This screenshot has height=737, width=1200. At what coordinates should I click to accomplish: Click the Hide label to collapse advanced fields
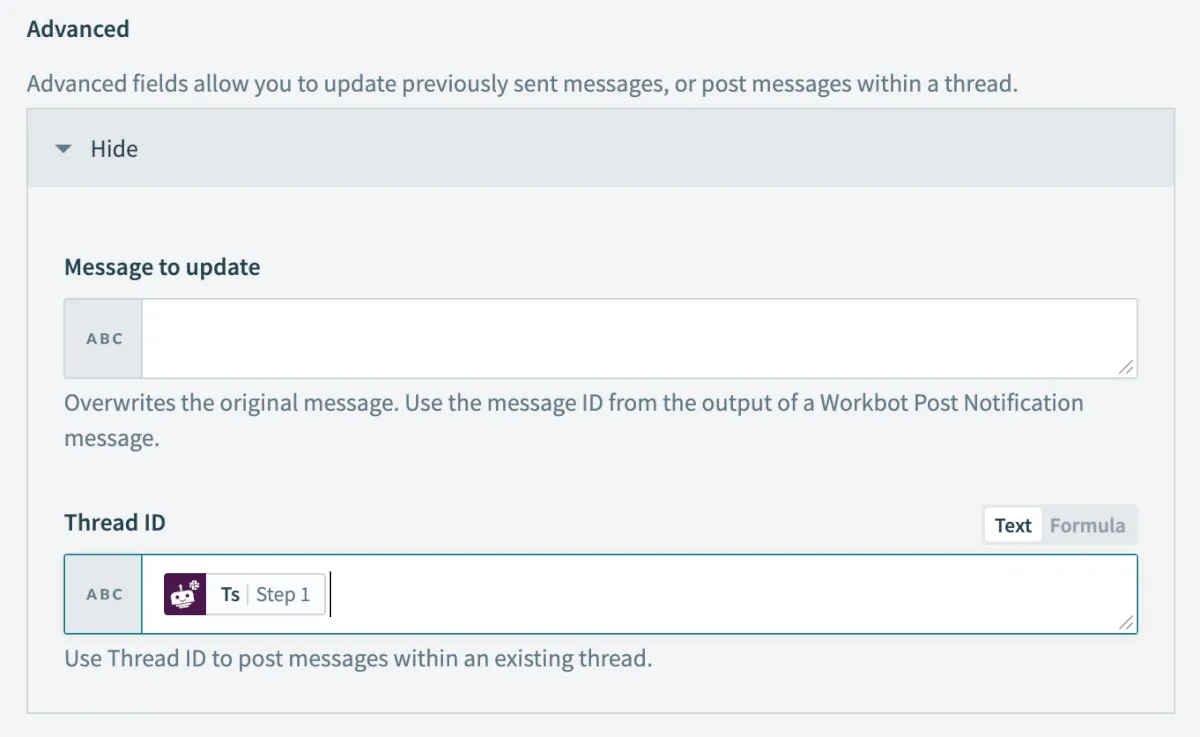(x=114, y=149)
